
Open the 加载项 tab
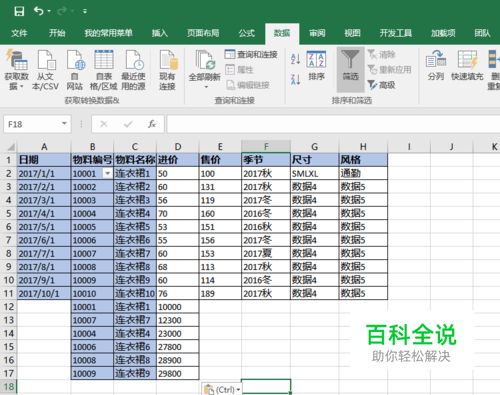click(443, 33)
